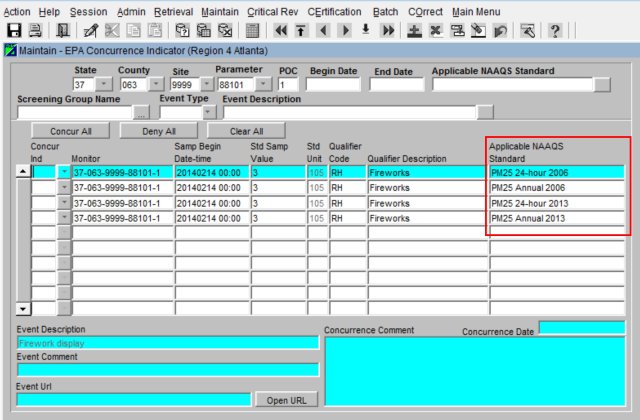Open Concur Ind dropdown for PM25 24-hour 2013 row
640x420 pixels.
[x=64, y=203]
